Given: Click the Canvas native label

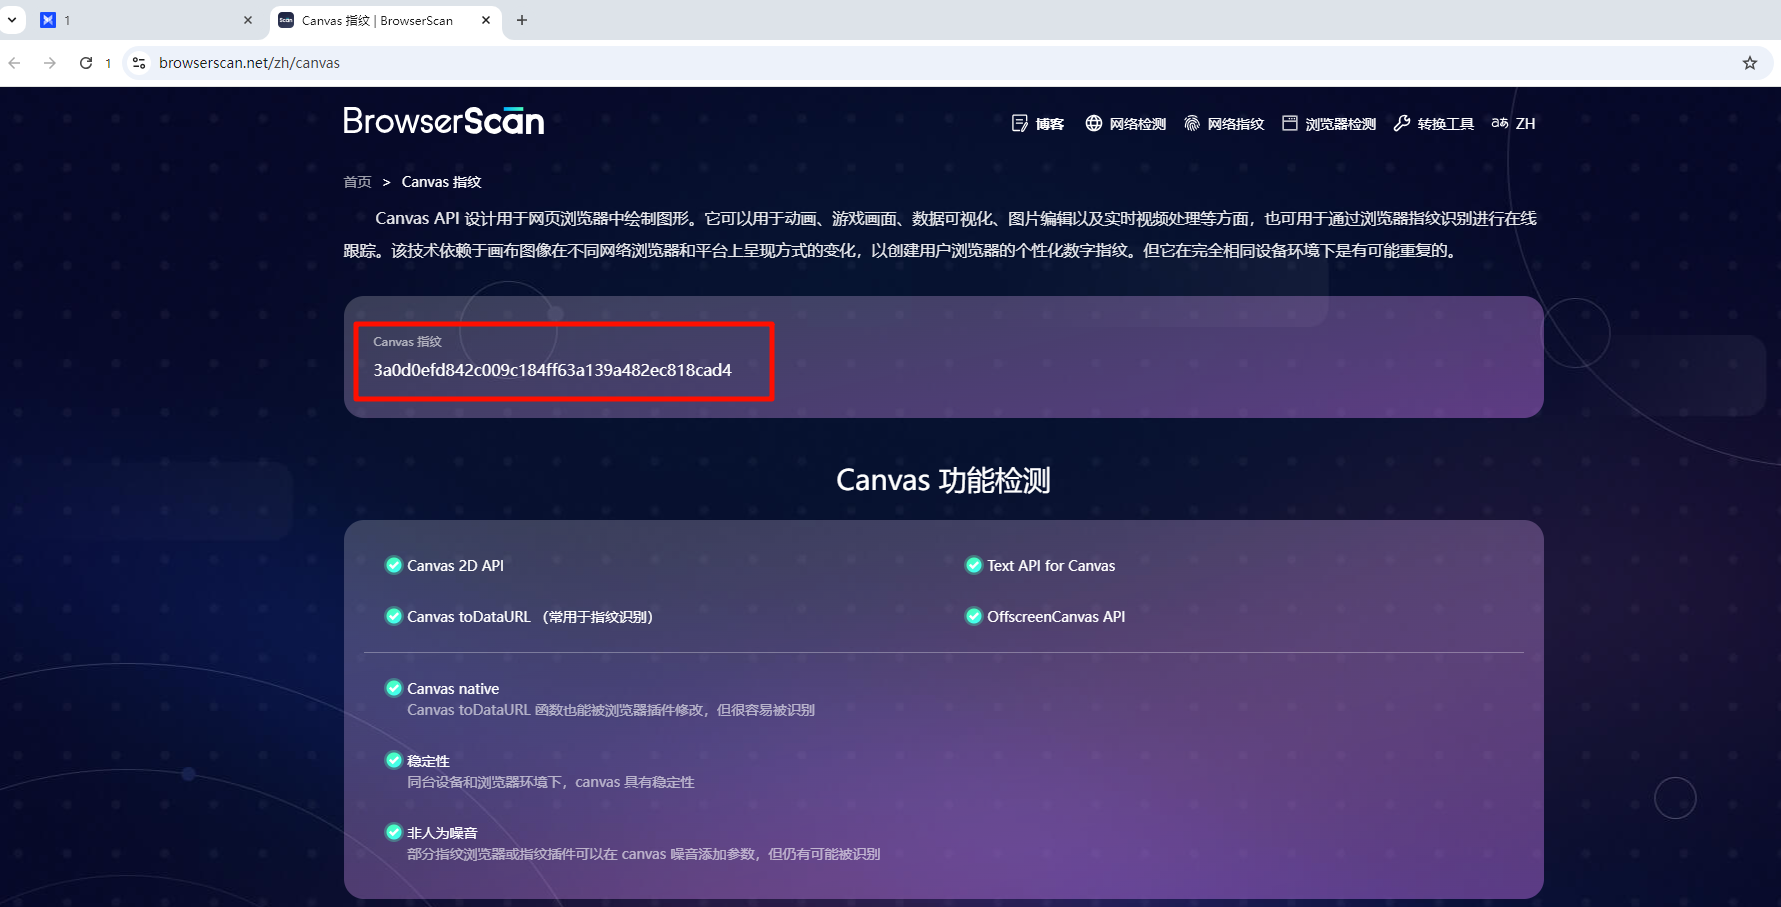Looking at the screenshot, I should pyautogui.click(x=453, y=689).
